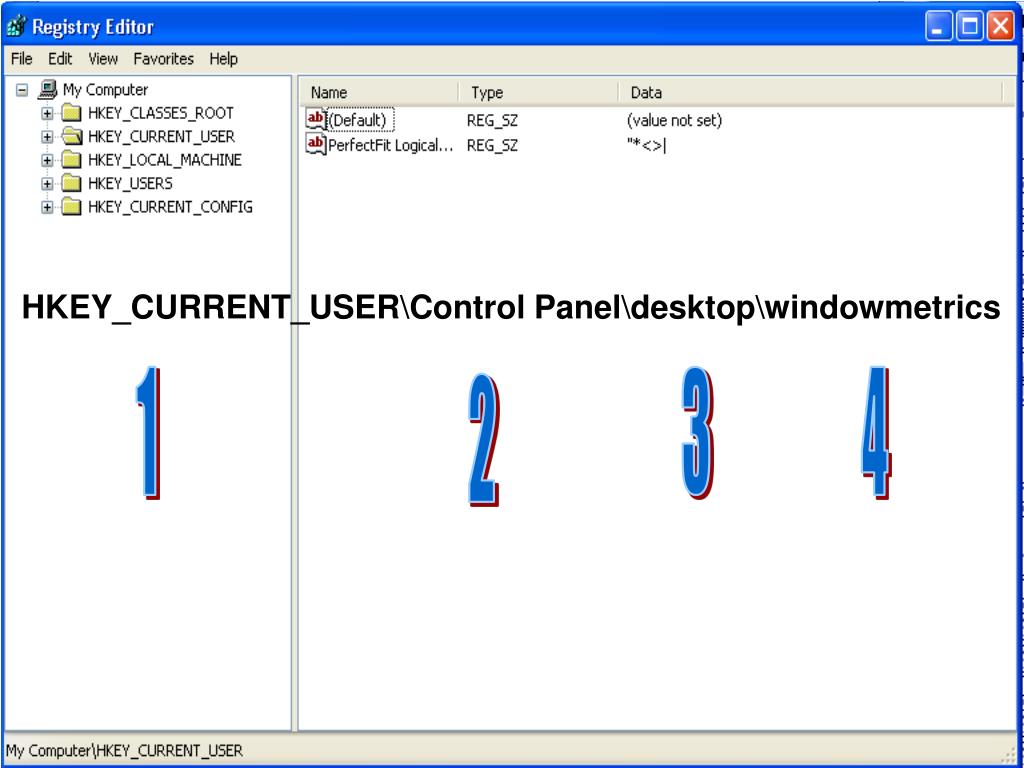Click REG_SZ type of the (Default) row
Image resolution: width=1024 pixels, height=768 pixels.
pyautogui.click(x=492, y=121)
